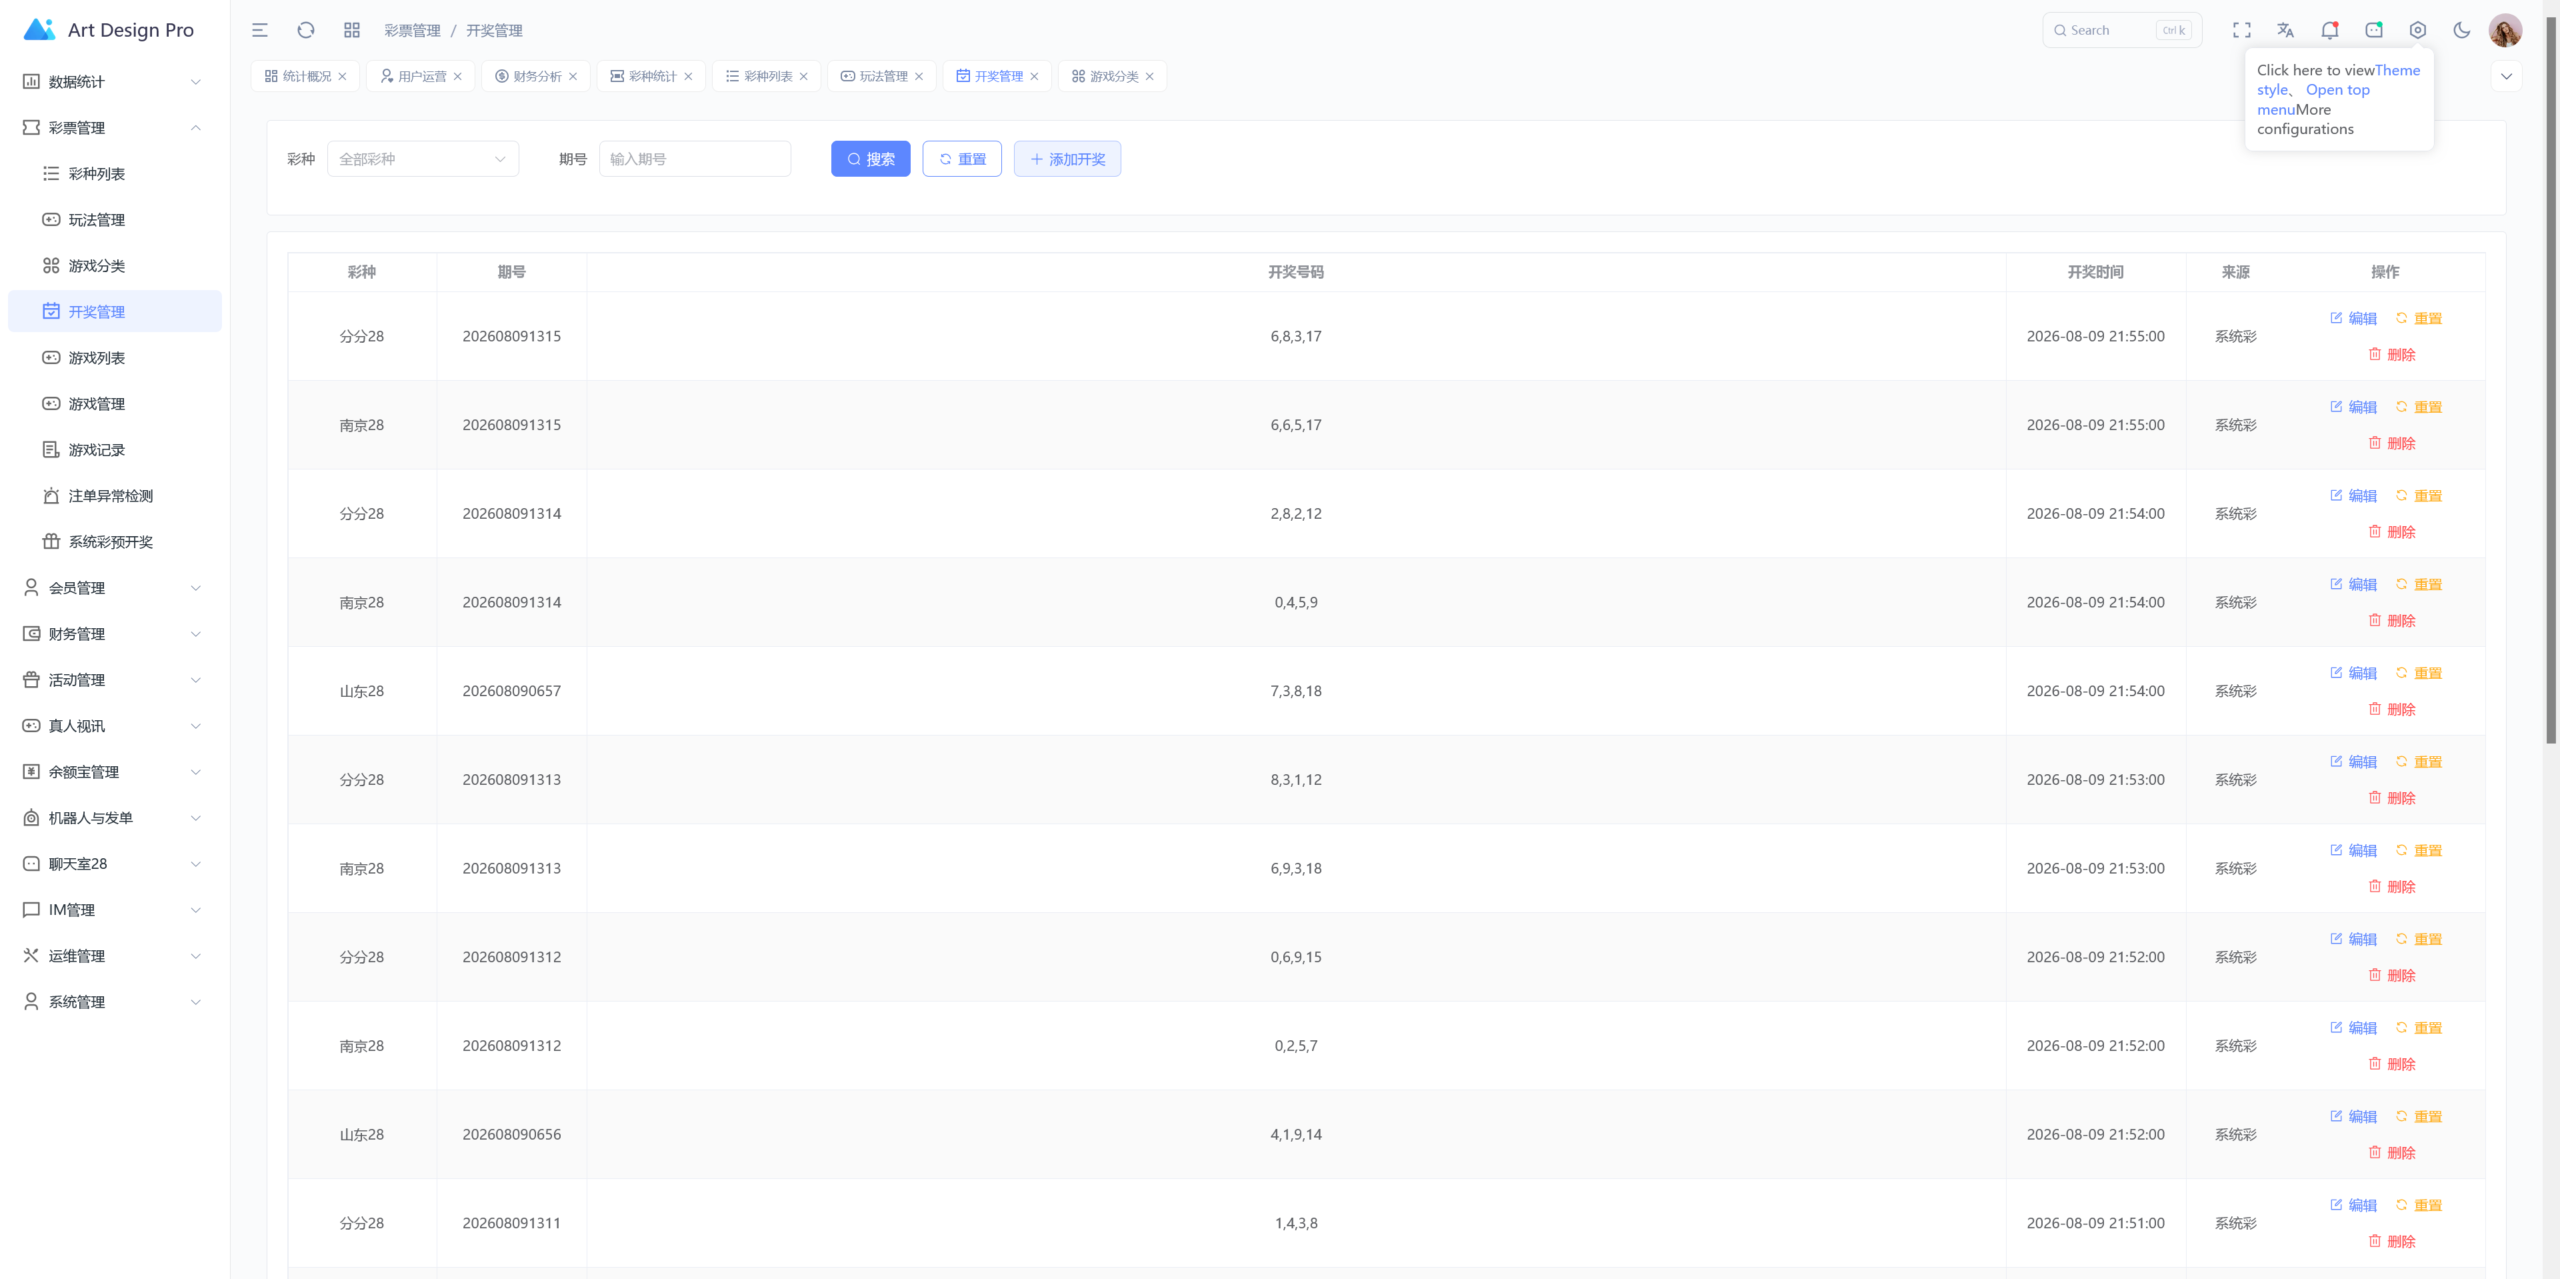Reset the 南京28 202608091312 draw
Image resolution: width=2560 pixels, height=1279 pixels.
point(2419,1028)
